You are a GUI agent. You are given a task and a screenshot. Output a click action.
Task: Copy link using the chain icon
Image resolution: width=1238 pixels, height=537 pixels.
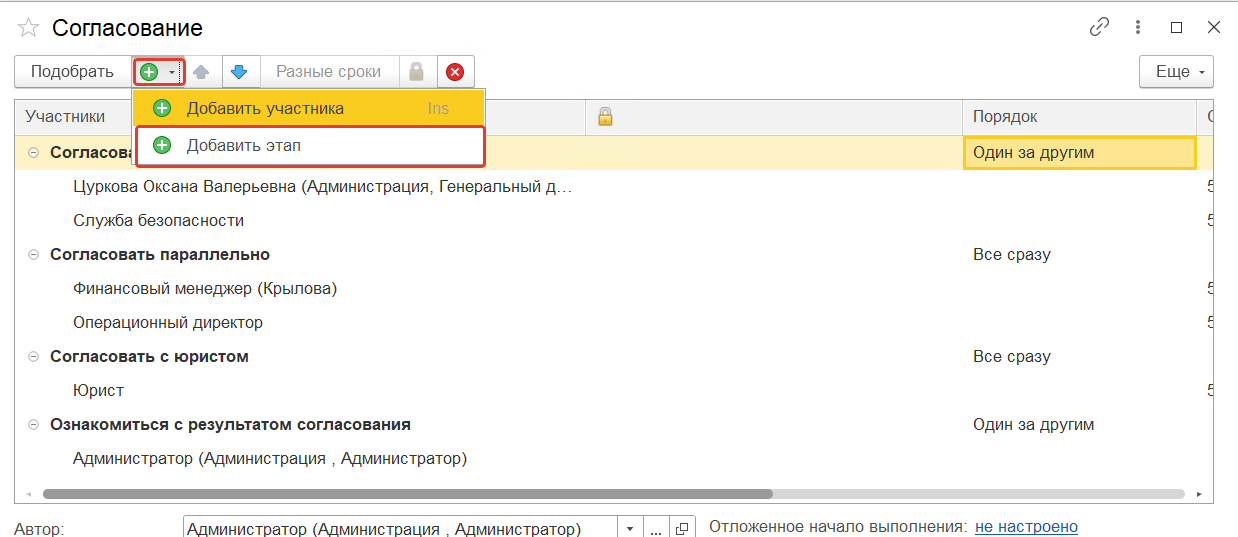[1099, 28]
